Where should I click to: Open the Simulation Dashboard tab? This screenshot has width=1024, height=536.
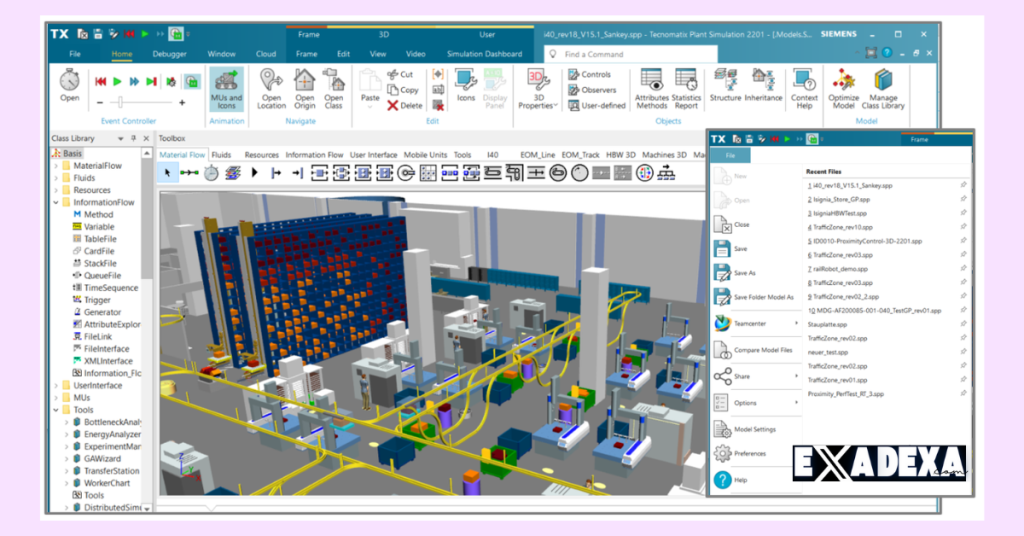pos(484,54)
